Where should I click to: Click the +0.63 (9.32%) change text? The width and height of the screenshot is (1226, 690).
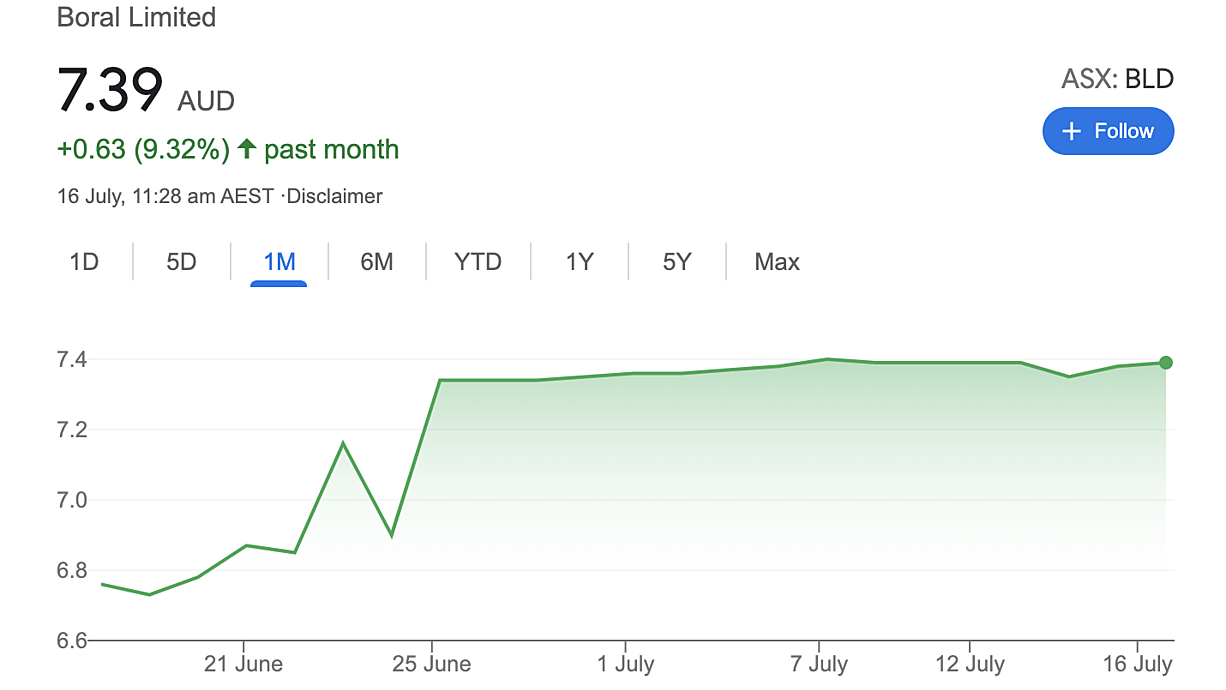coord(143,150)
